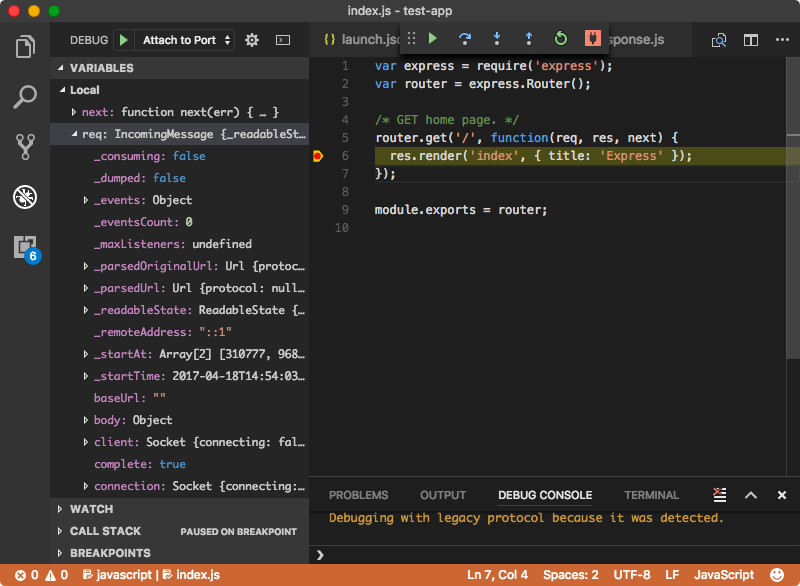This screenshot has width=800, height=586.
Task: Open the debug console icon in debug header
Action: (283, 40)
